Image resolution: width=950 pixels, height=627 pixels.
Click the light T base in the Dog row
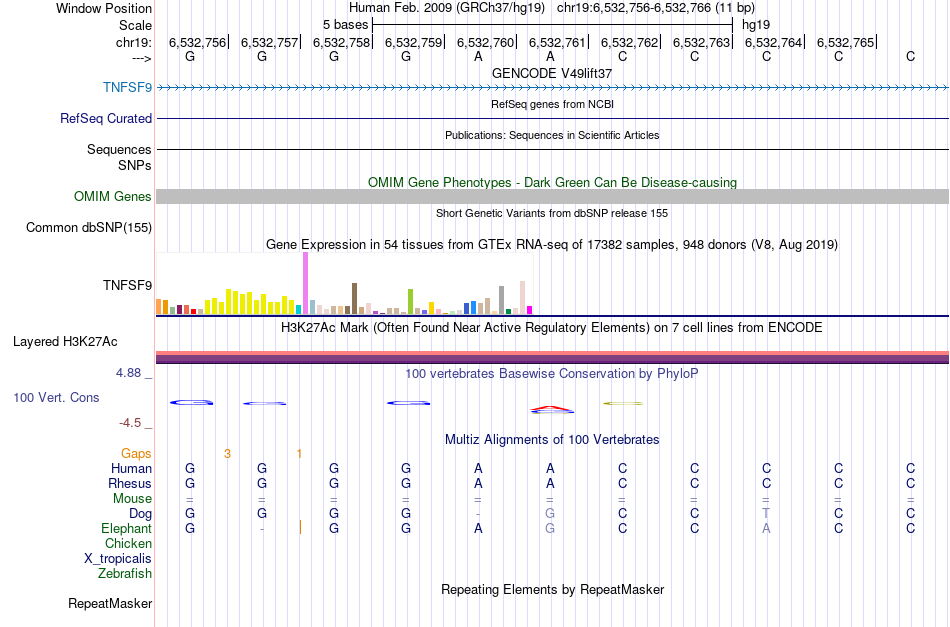pyautogui.click(x=766, y=513)
